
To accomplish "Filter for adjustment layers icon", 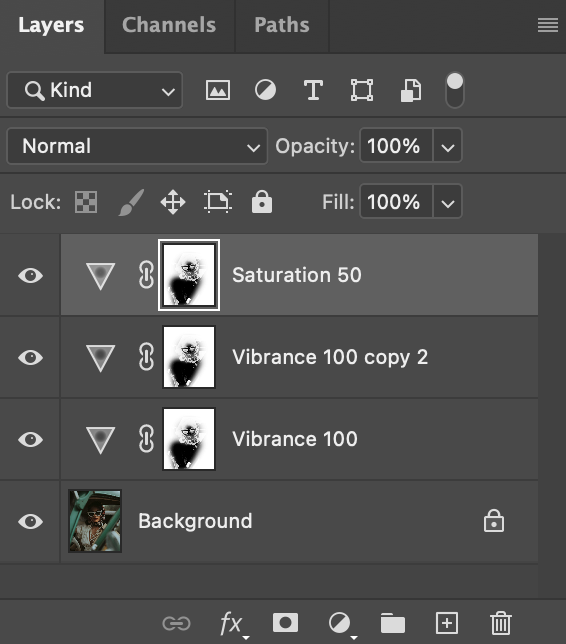I will point(265,90).
